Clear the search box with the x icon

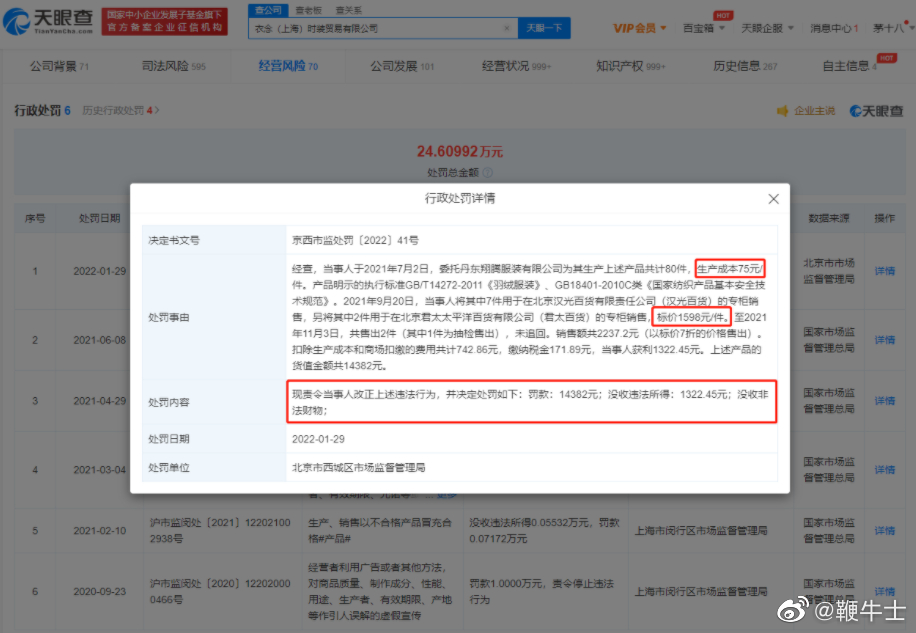[506, 28]
